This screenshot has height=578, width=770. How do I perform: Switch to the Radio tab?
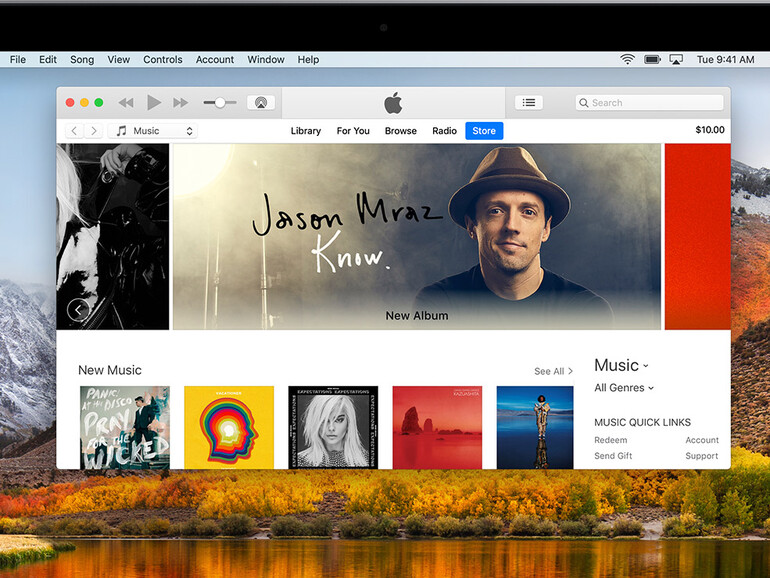click(444, 131)
